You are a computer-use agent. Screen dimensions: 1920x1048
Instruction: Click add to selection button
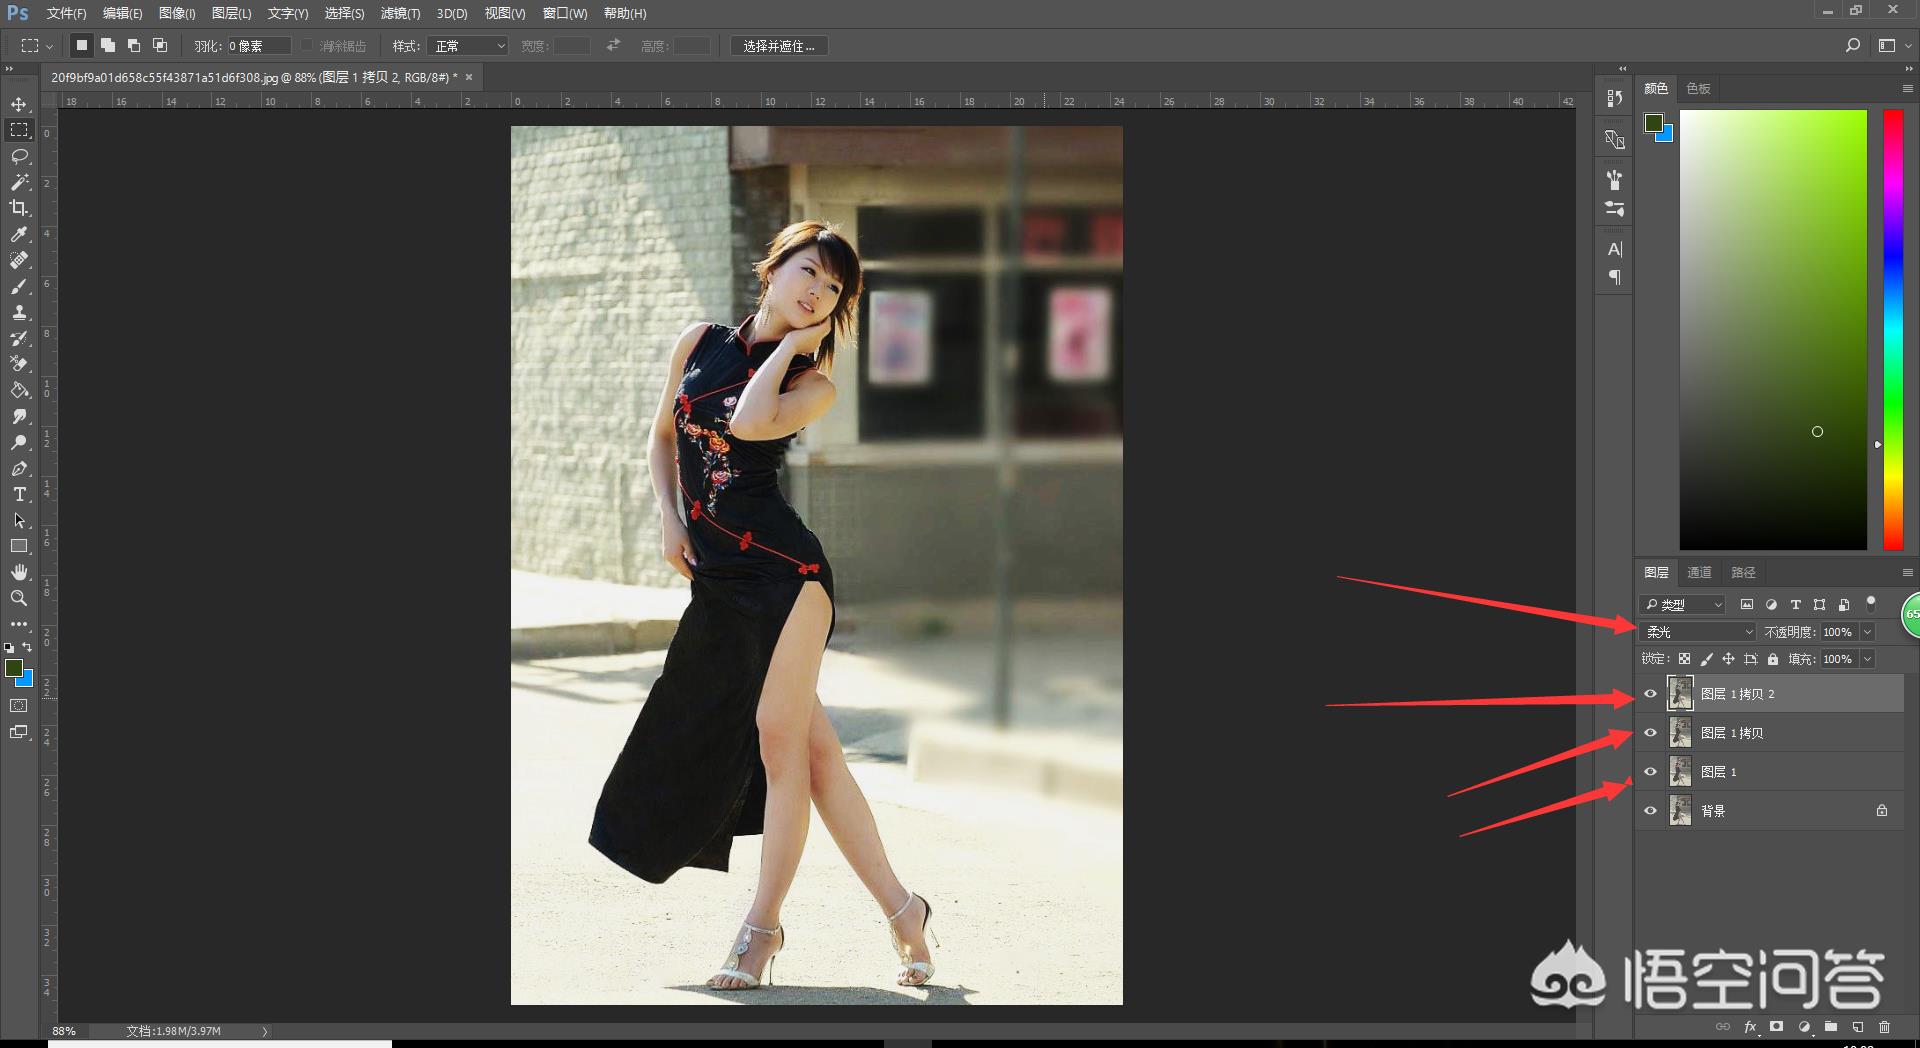(x=108, y=45)
